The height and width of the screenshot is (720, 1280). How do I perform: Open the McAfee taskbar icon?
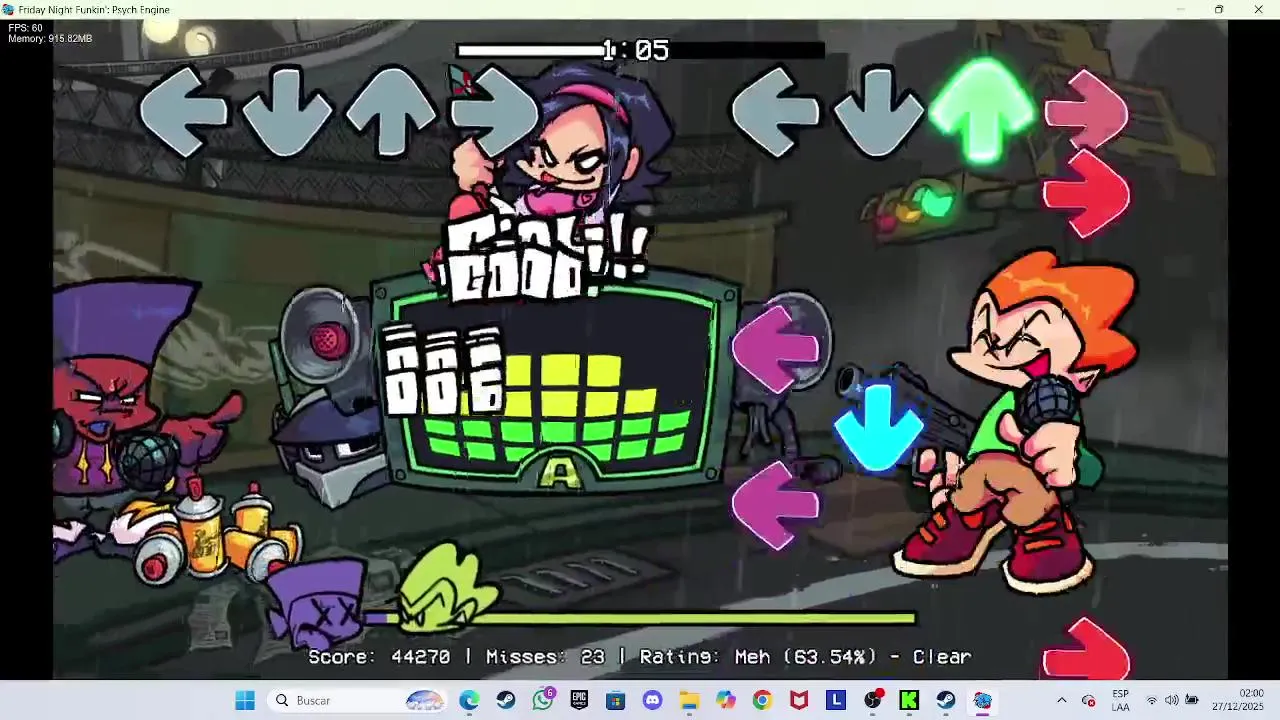click(x=799, y=700)
